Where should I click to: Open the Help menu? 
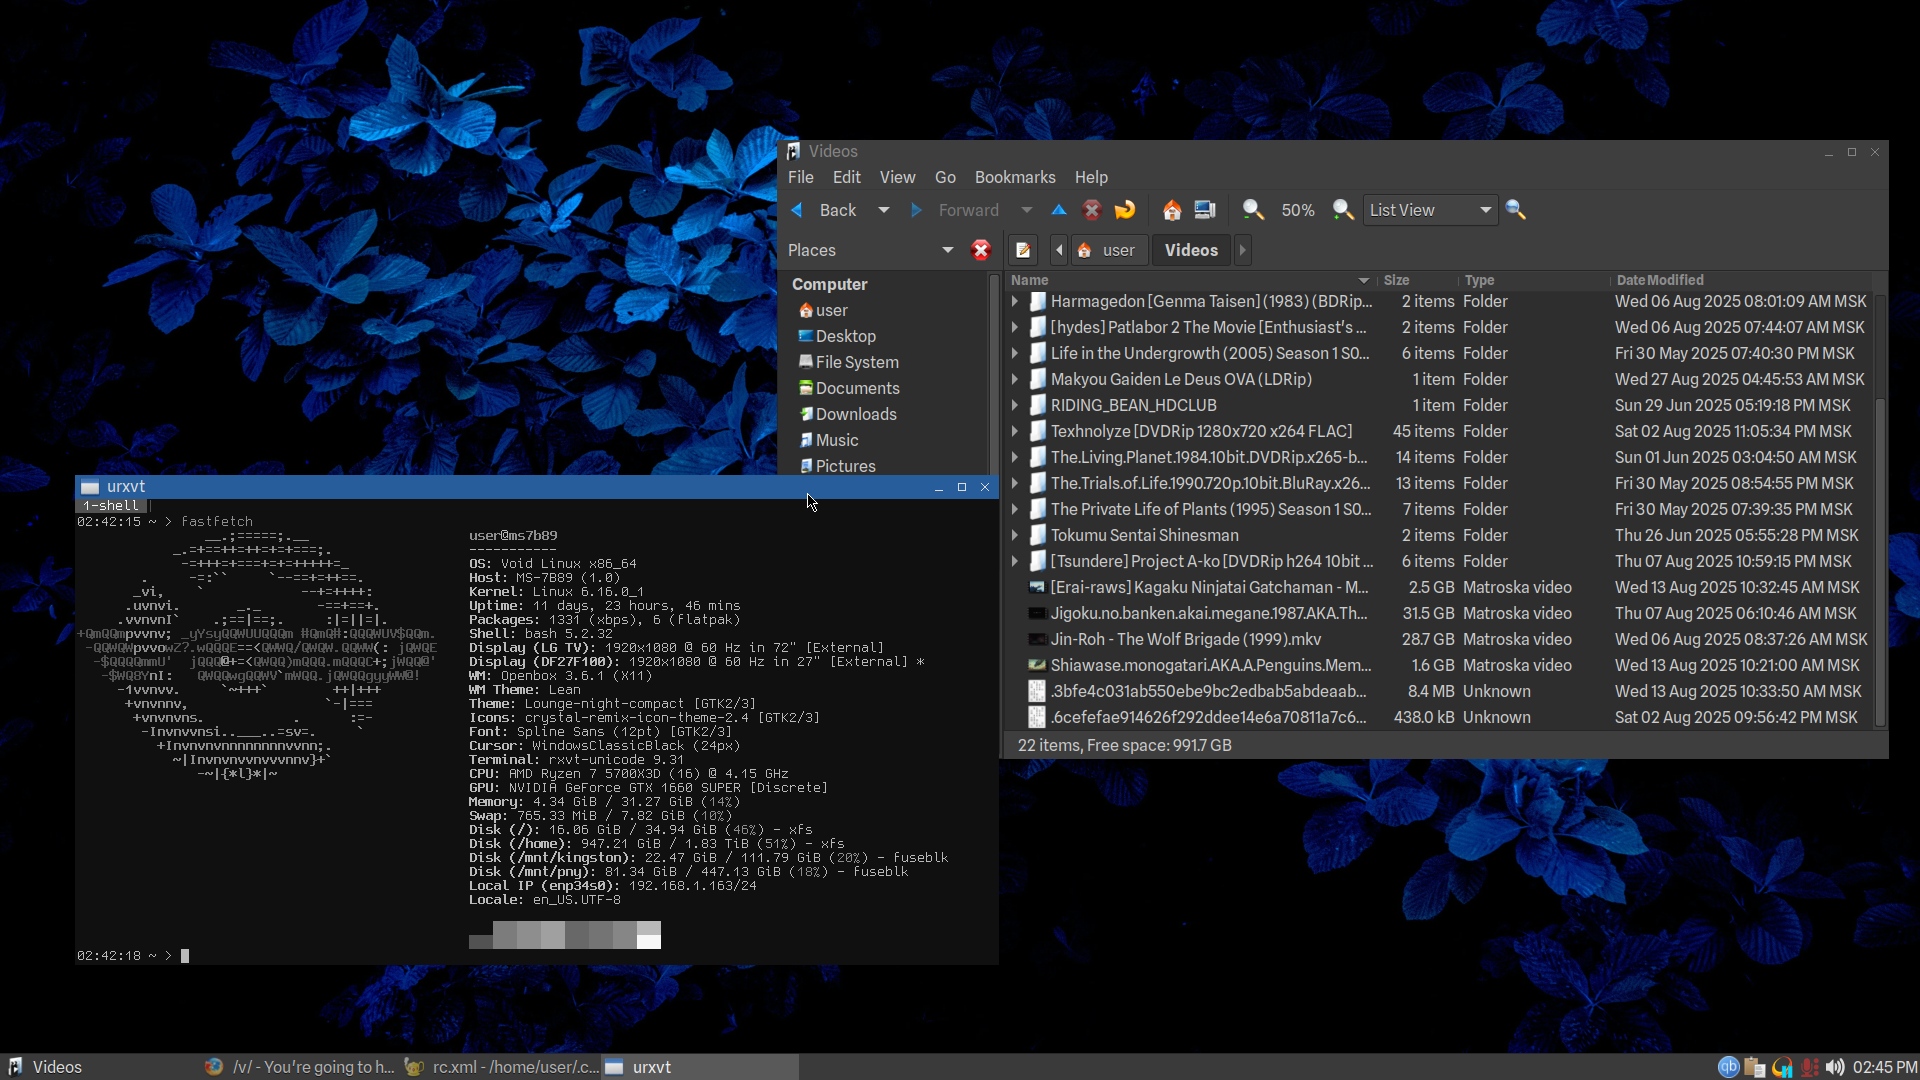(x=1091, y=177)
